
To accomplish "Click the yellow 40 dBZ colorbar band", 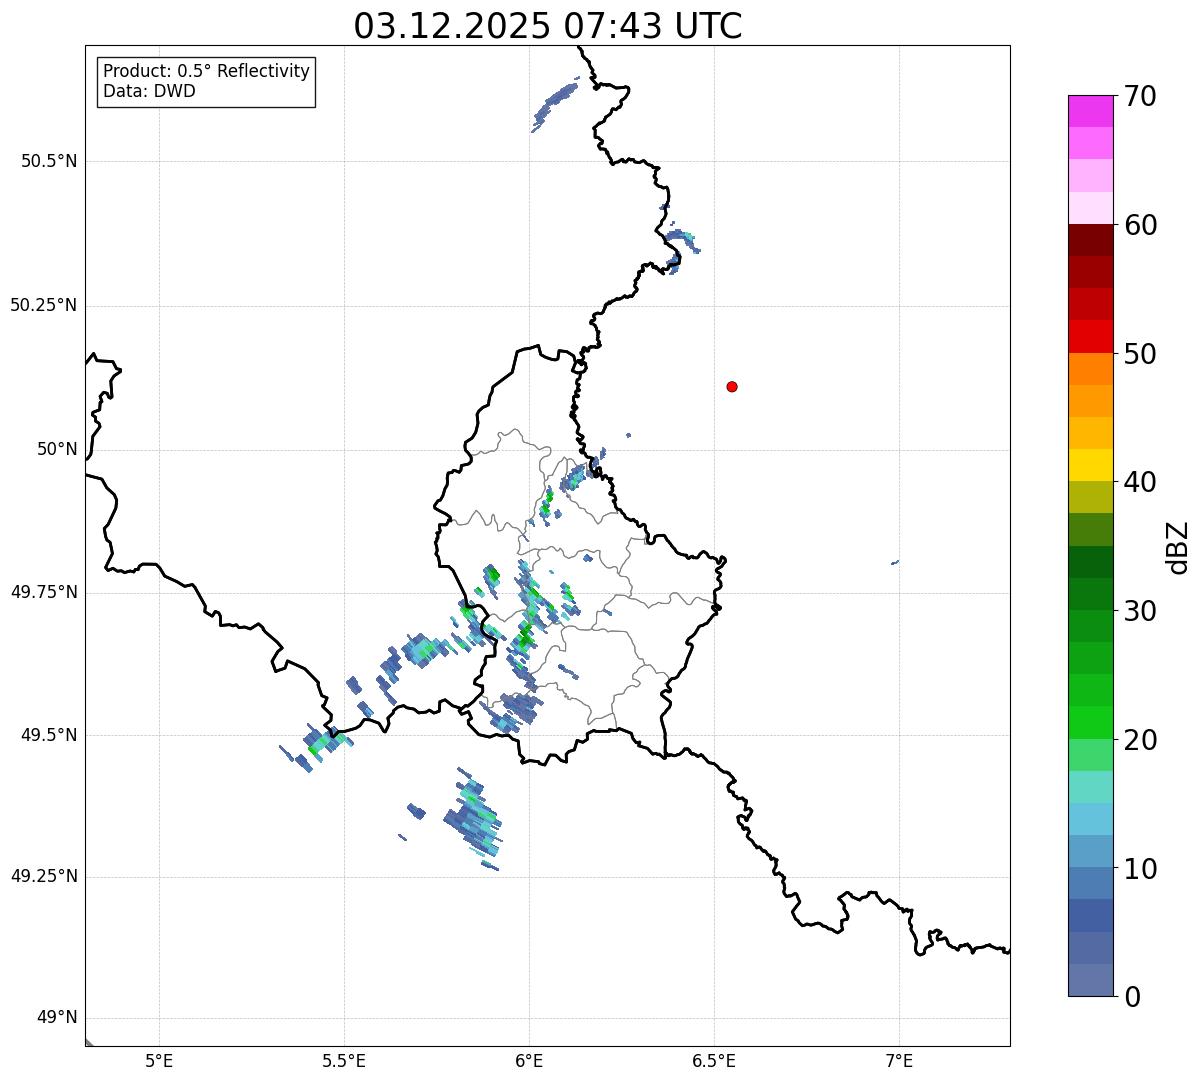I will [1090, 465].
